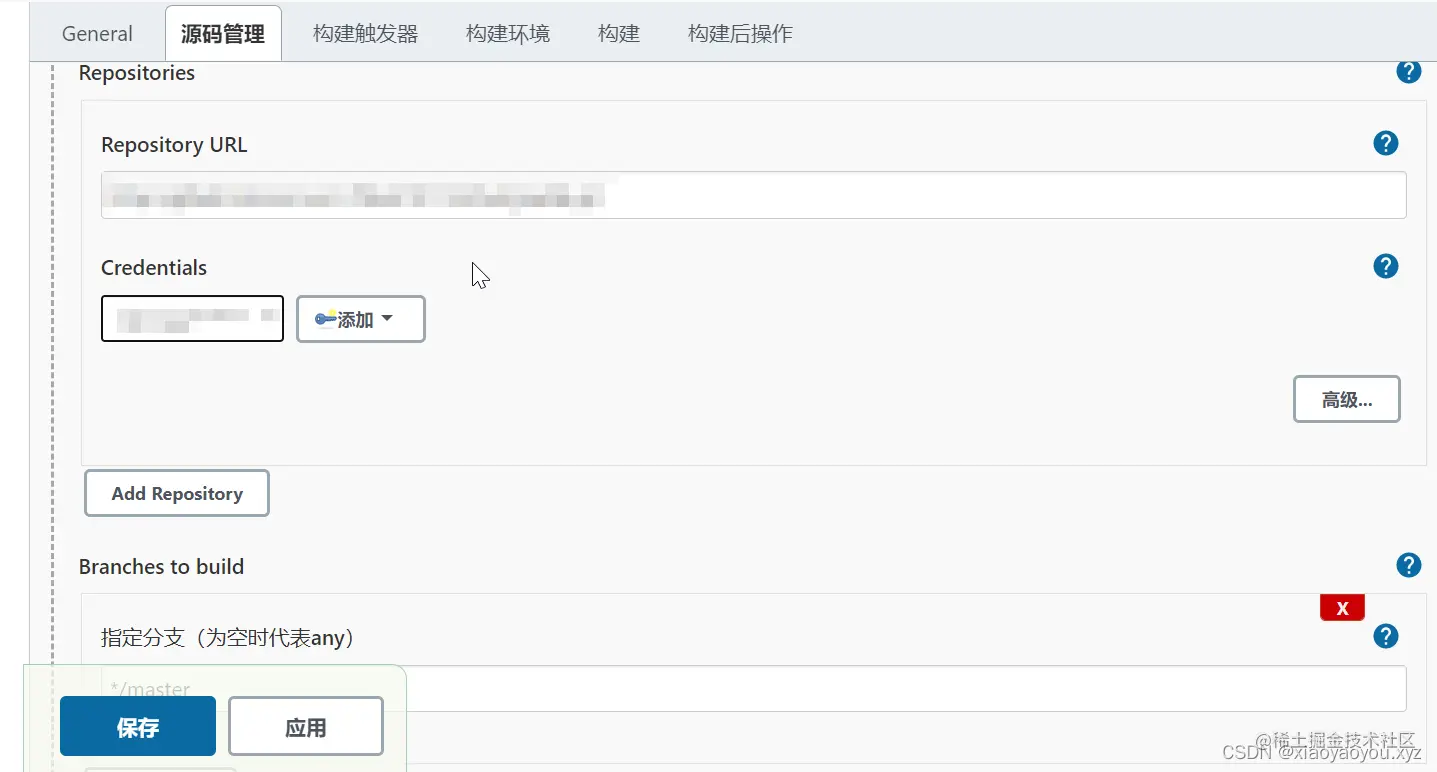The width and height of the screenshot is (1437, 772).
Task: Open help for Repository URL
Action: 1385,143
